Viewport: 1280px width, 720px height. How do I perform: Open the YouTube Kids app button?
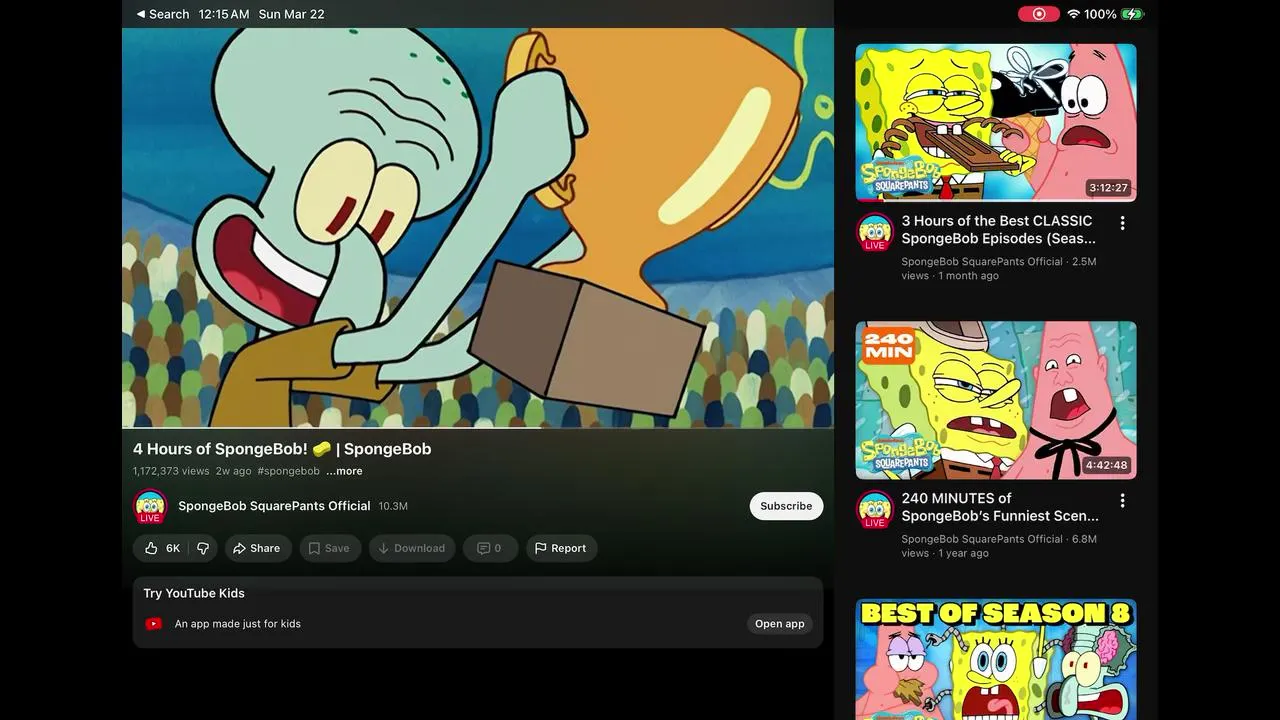[x=779, y=624]
